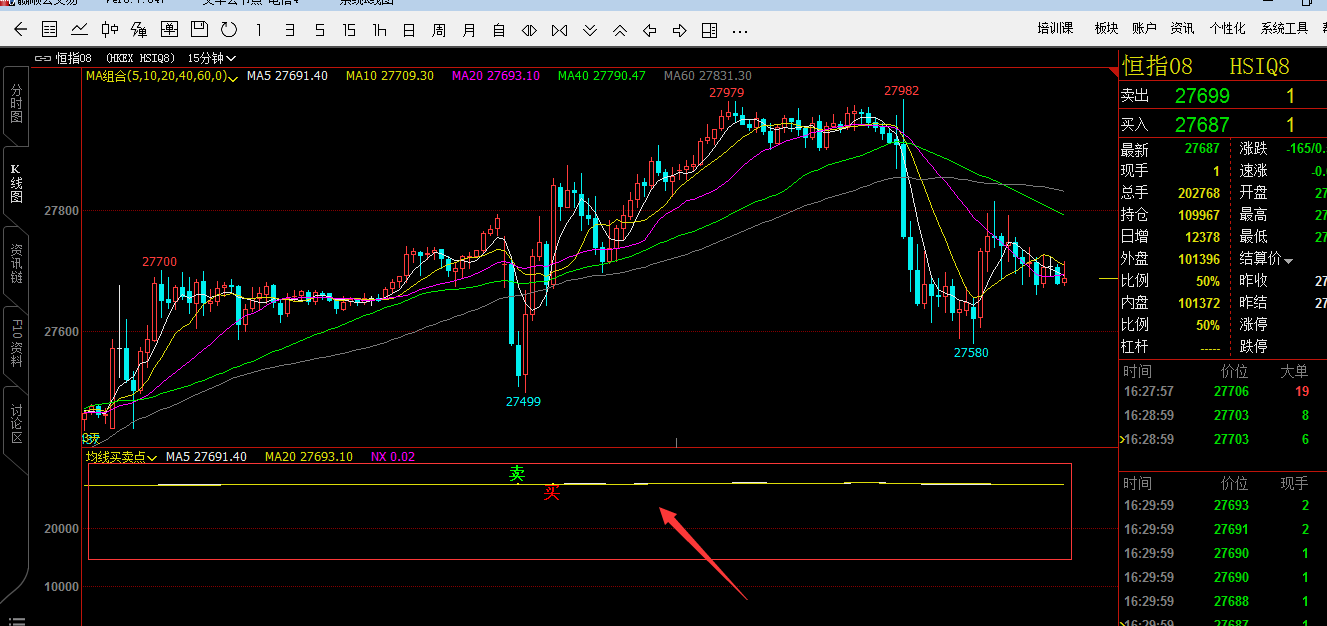The width and height of the screenshot is (1327, 626).
Task: Toggle the side panel layout icon
Action: (709, 30)
